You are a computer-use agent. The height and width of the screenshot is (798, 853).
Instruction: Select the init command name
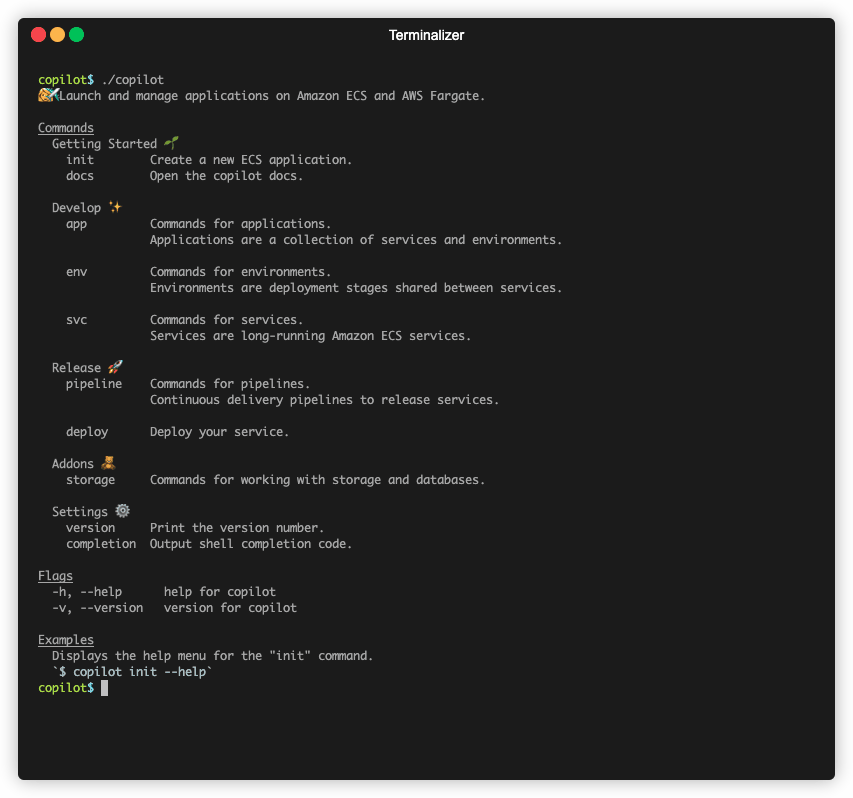point(80,160)
